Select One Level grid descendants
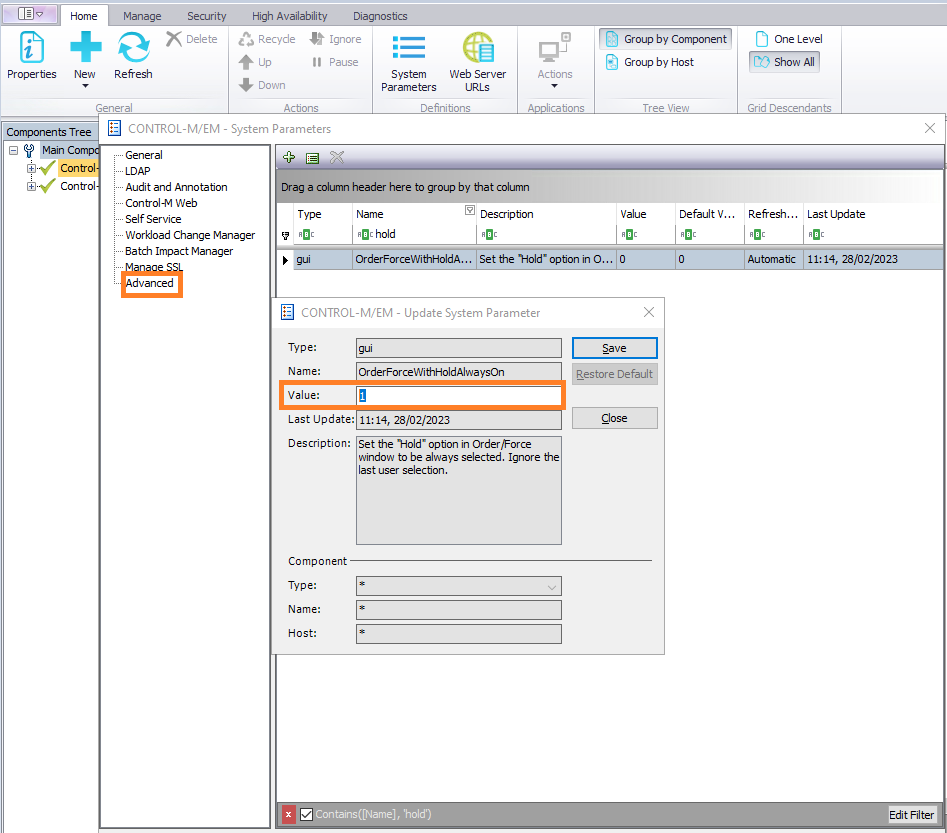The height and width of the screenshot is (833, 947). pos(789,39)
